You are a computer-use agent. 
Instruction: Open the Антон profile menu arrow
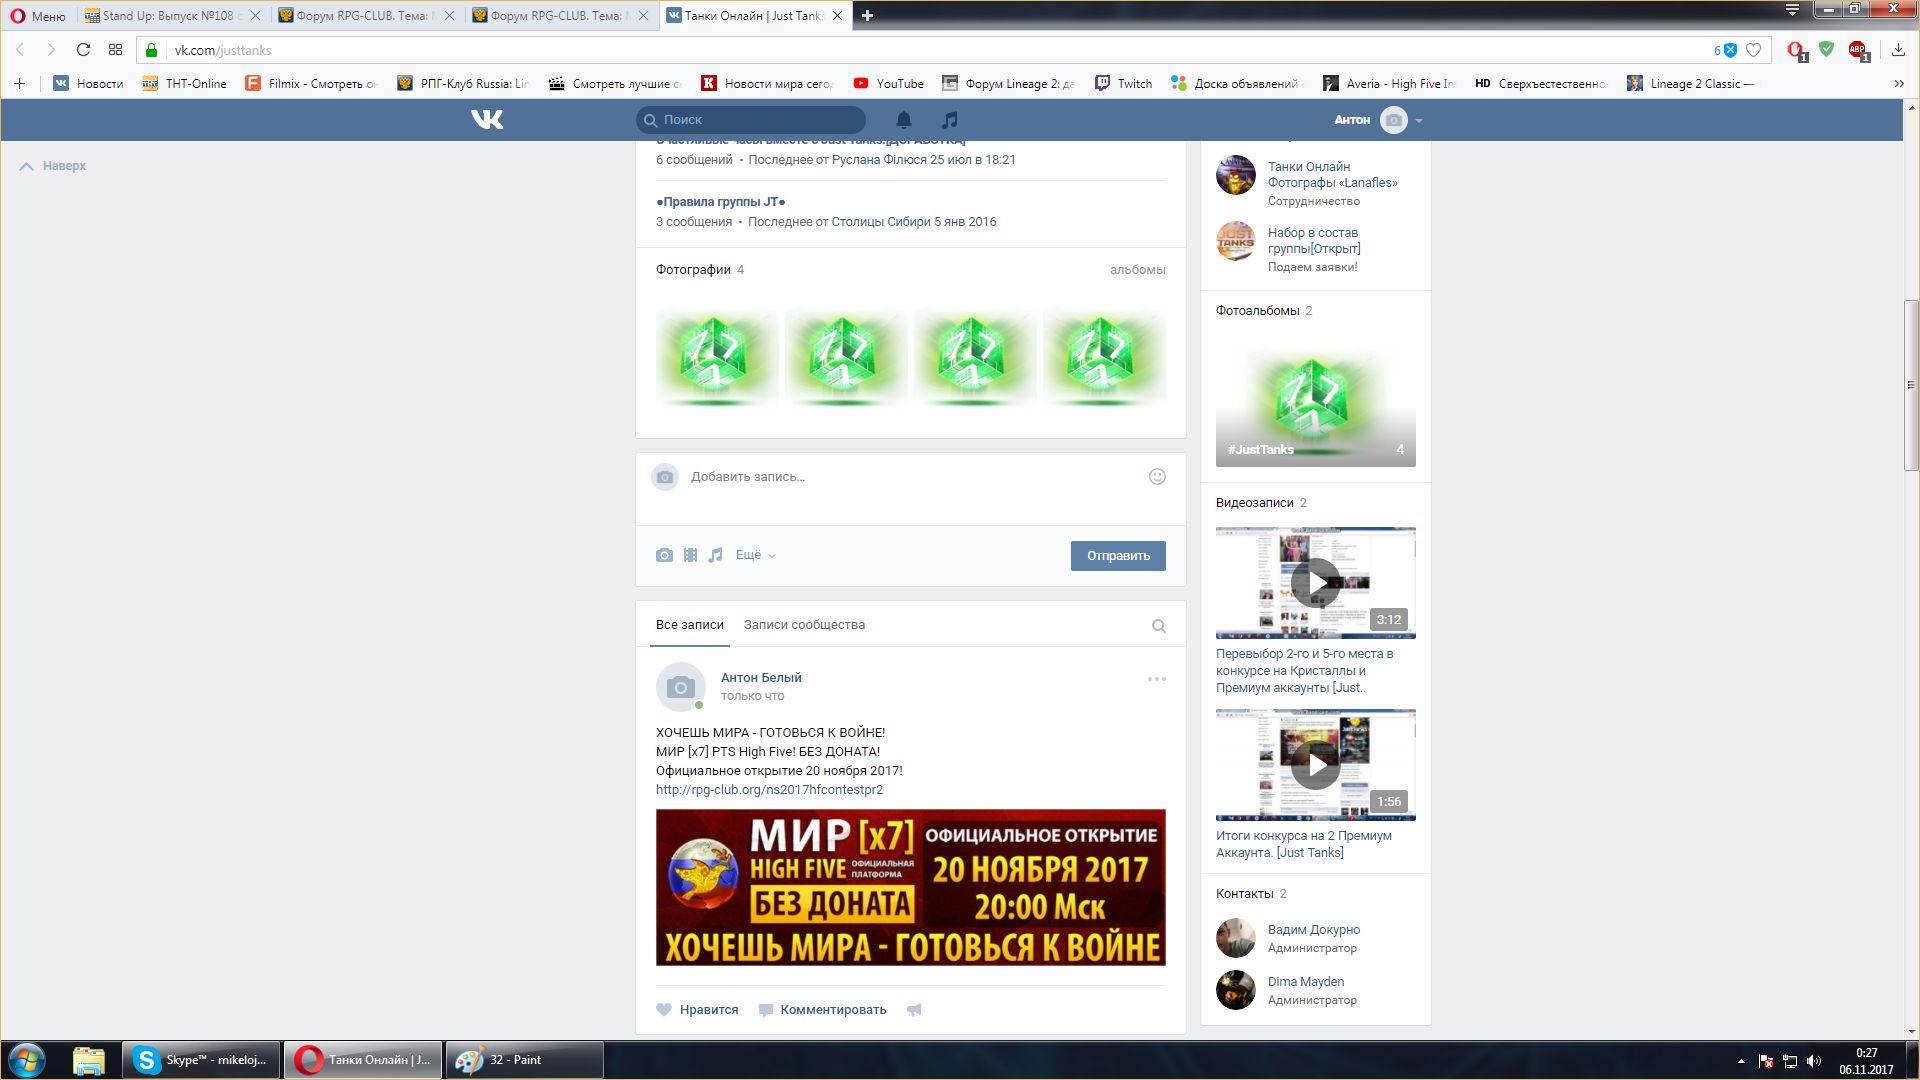[x=1418, y=121]
